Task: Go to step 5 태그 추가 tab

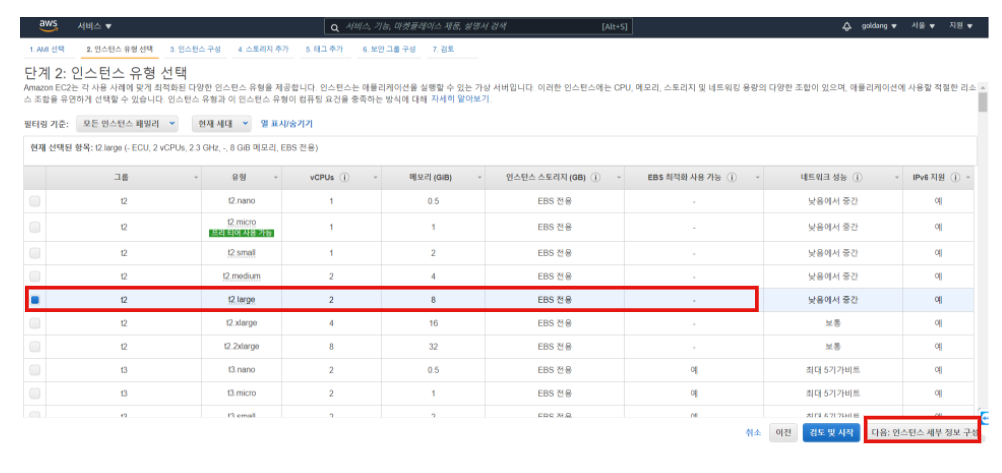Action: pyautogui.click(x=324, y=49)
